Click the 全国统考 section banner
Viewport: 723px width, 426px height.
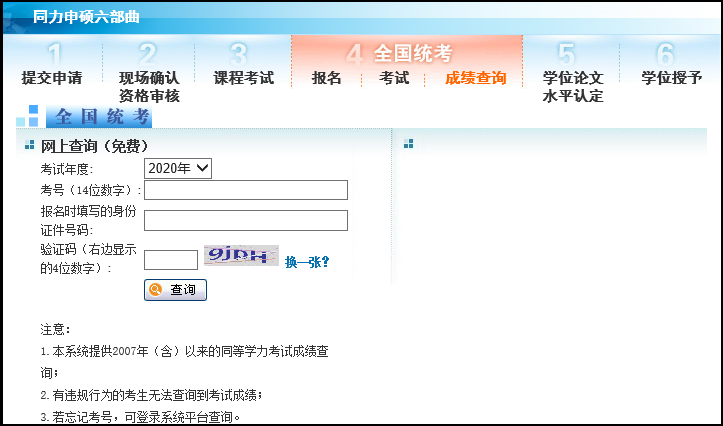tap(99, 116)
